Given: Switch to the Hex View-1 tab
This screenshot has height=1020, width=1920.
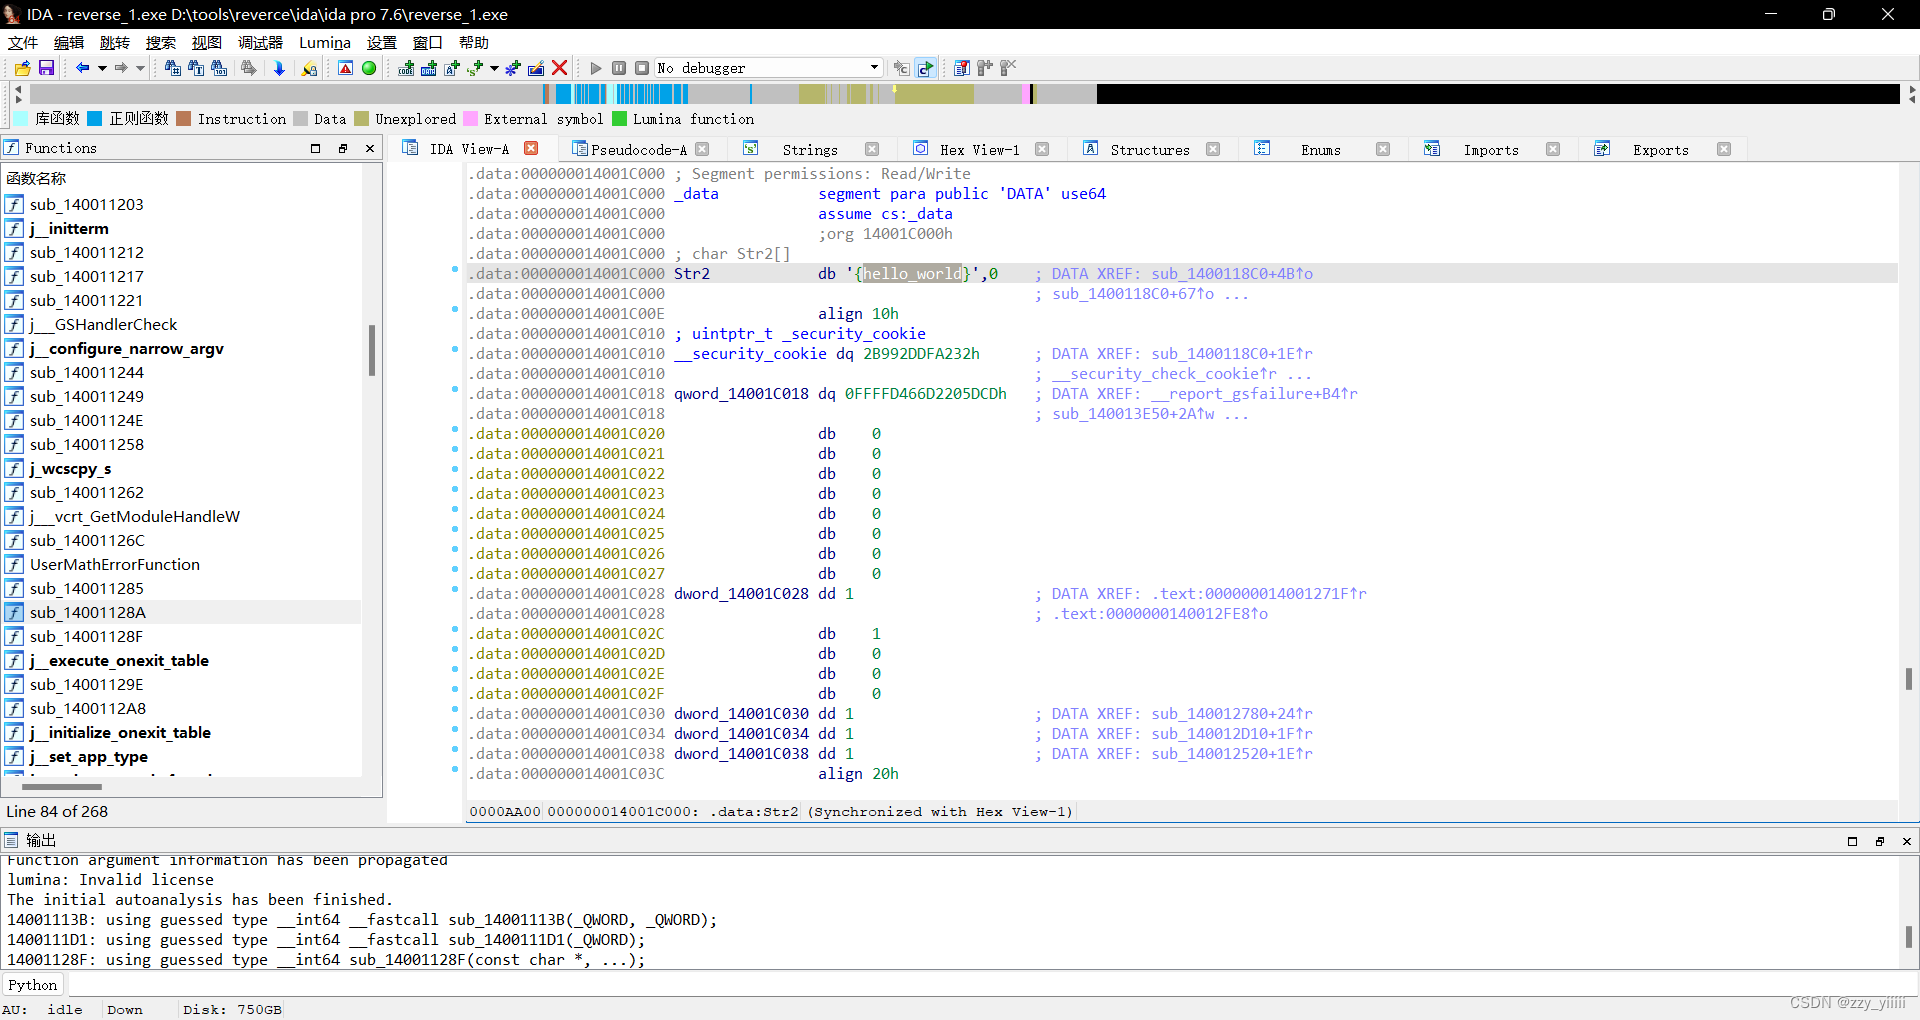Looking at the screenshot, I should point(978,149).
